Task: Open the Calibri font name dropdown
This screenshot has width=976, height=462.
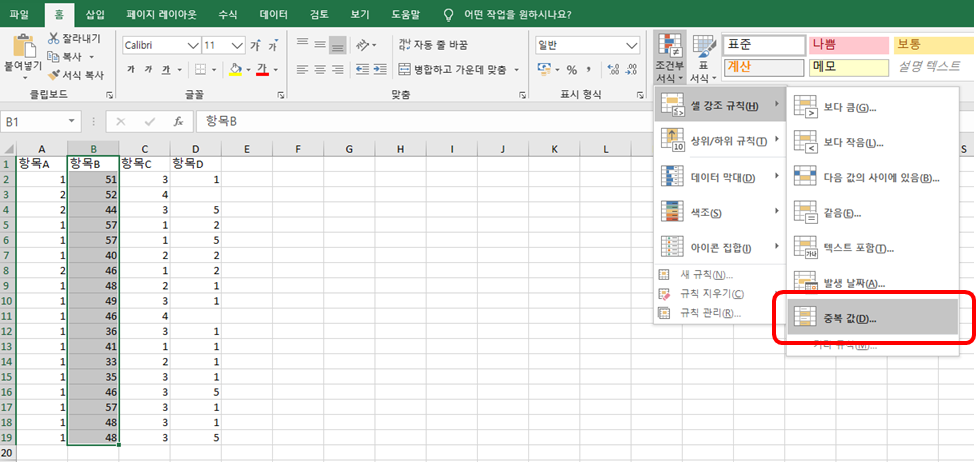Action: [194, 45]
